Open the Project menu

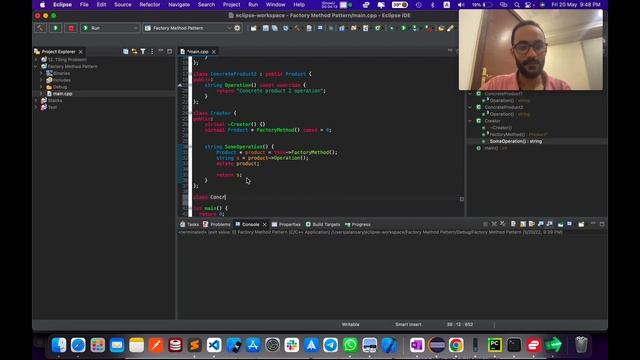click(x=231, y=4)
